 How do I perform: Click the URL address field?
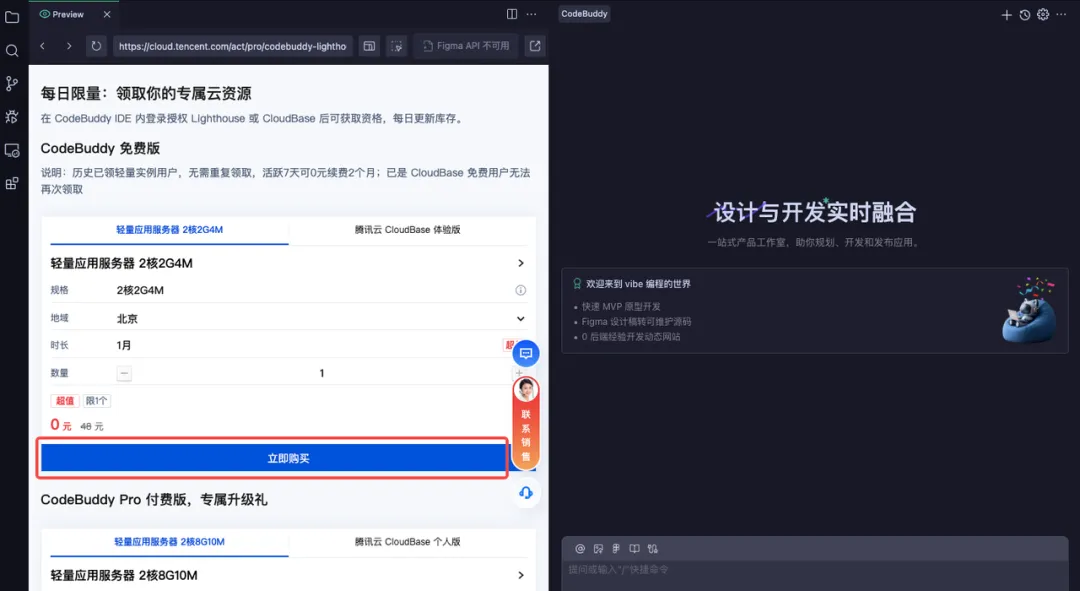233,46
